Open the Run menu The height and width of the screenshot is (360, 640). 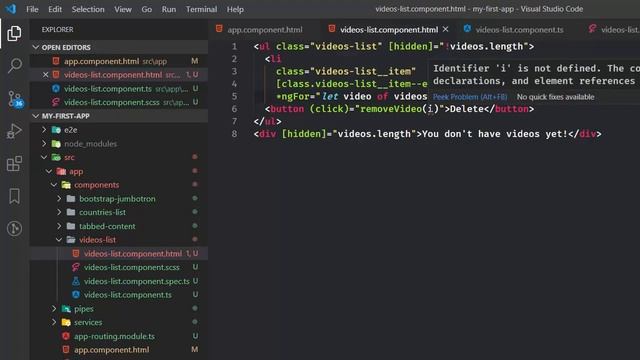169,9
